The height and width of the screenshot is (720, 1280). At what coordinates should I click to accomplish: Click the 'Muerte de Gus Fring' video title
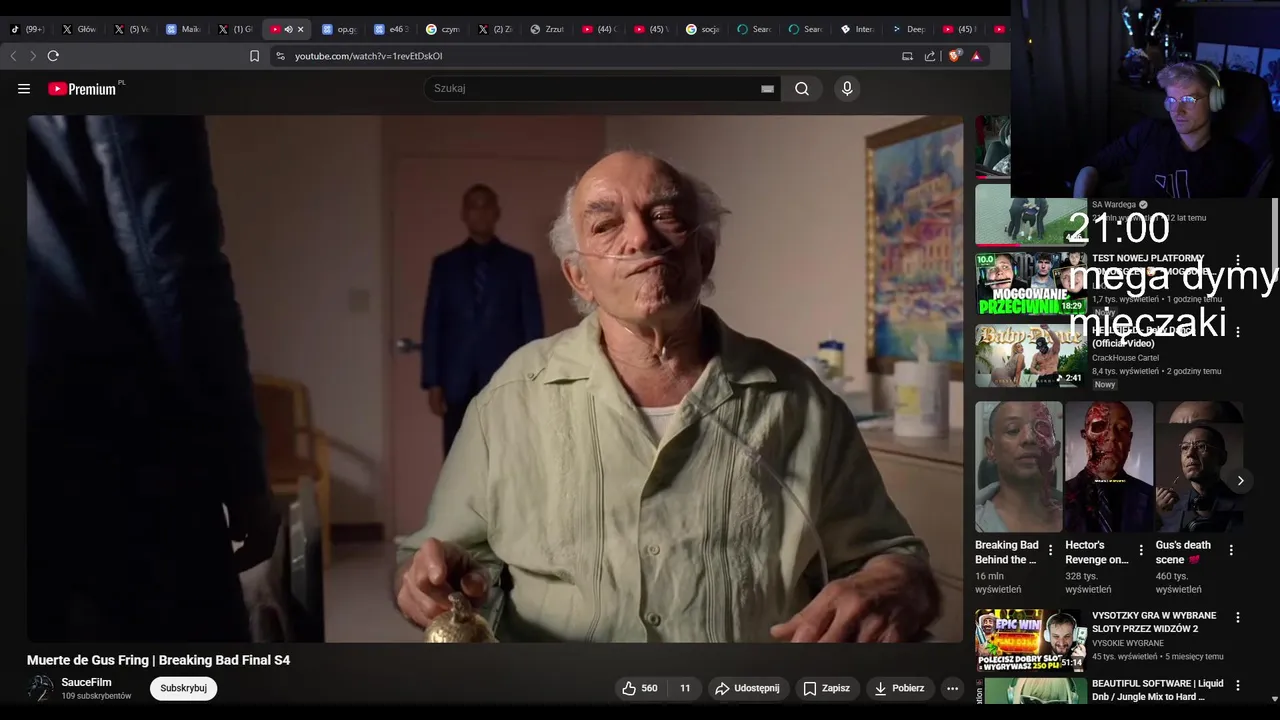(158, 660)
